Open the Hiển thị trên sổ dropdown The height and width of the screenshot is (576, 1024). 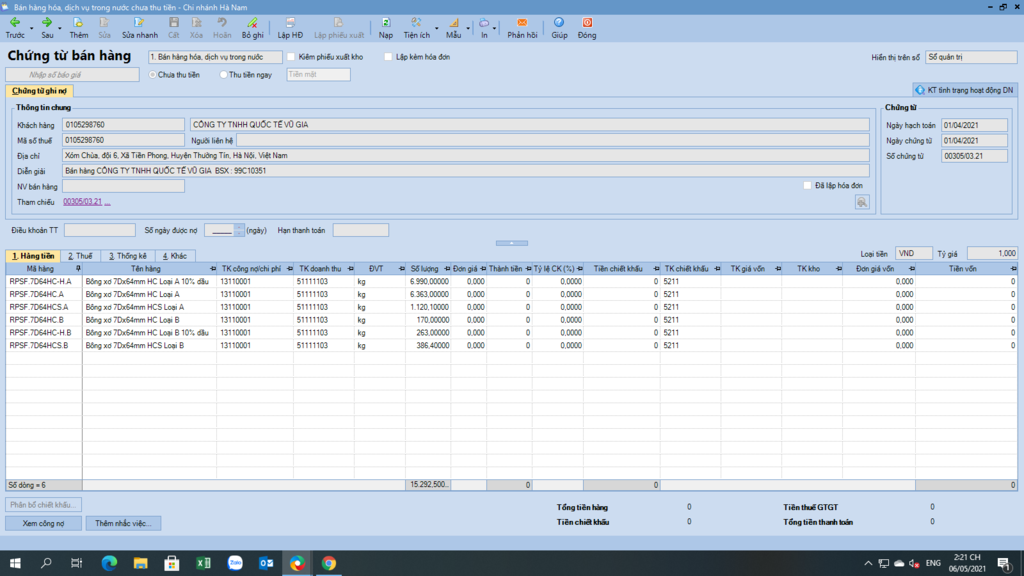971,57
